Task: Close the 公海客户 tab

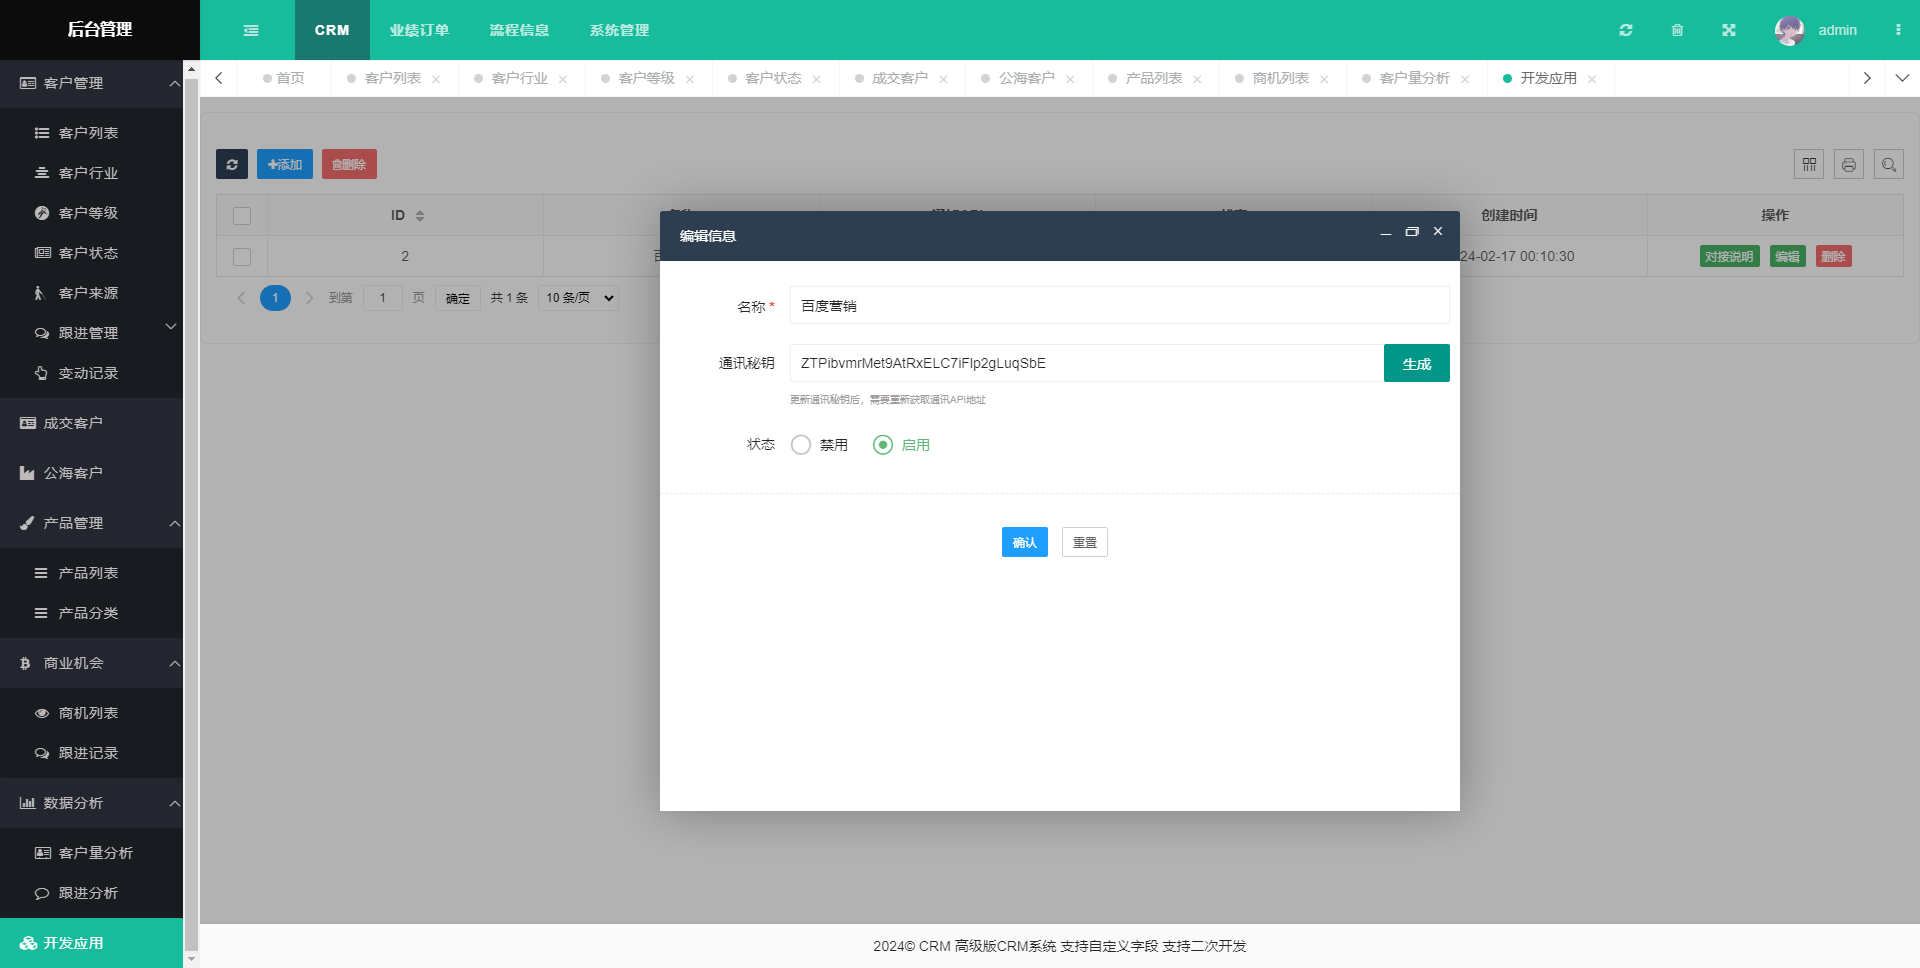Action: (x=1070, y=79)
